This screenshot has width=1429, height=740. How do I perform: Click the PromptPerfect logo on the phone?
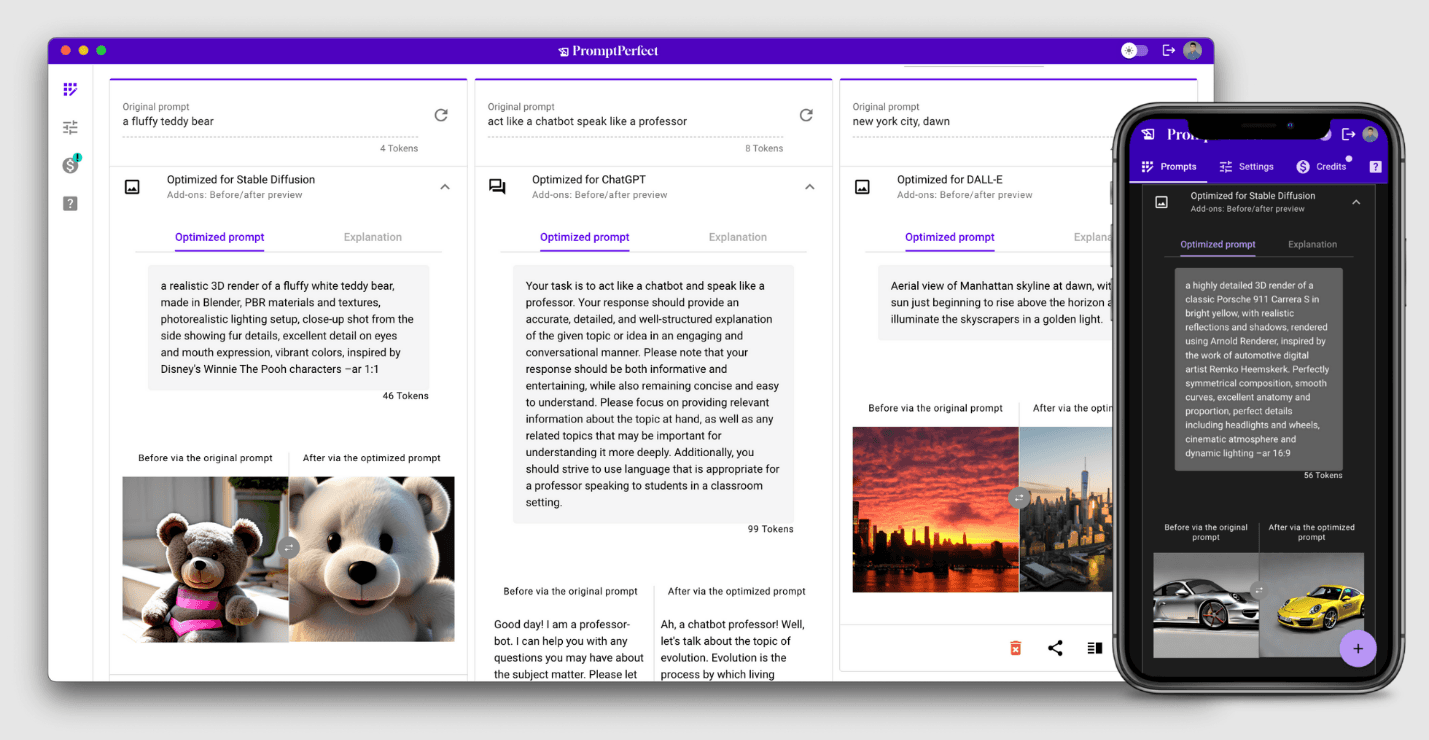(1148, 134)
